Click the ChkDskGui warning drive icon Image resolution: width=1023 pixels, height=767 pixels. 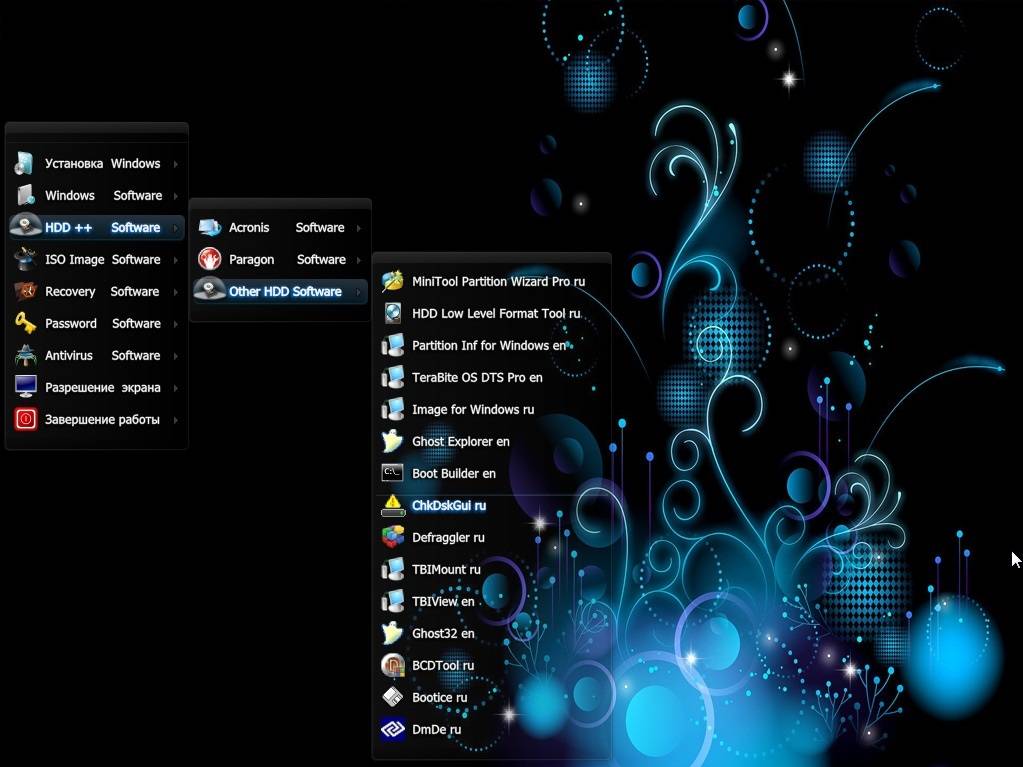coord(393,505)
